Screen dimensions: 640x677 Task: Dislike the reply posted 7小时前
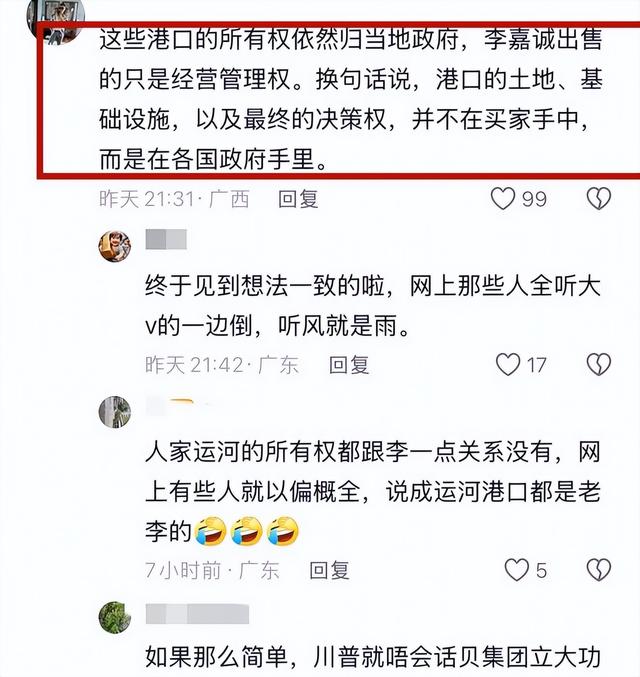pyautogui.click(x=599, y=570)
